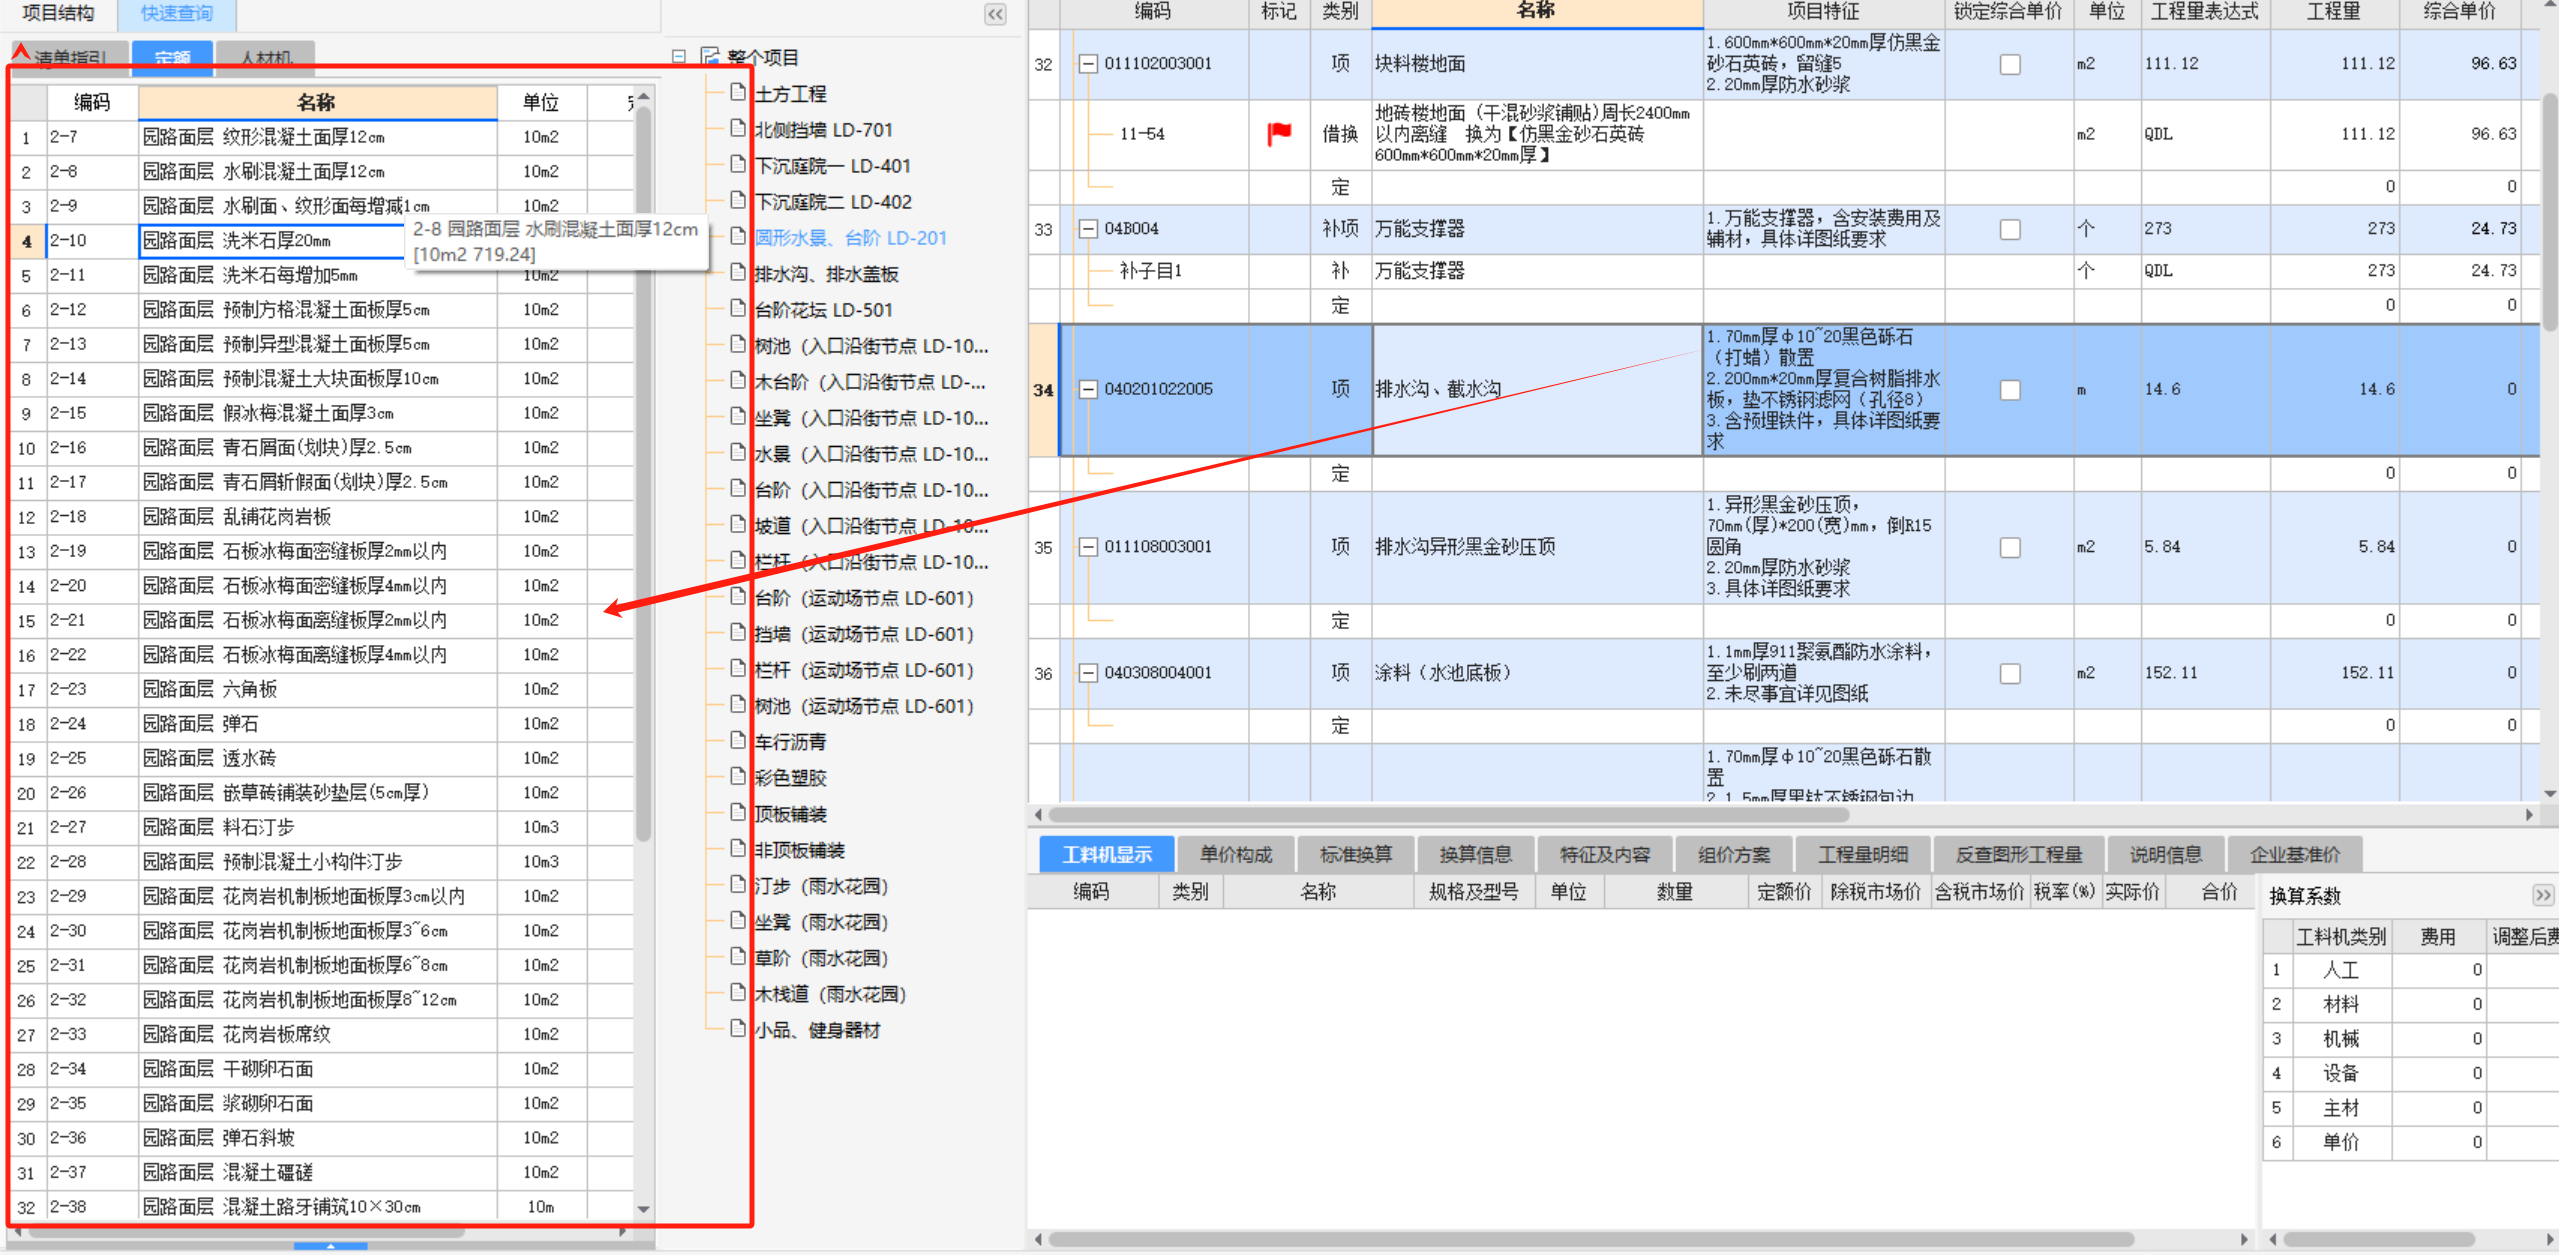Open the 项目结构 tab
Viewport: 2559px width, 1255px height.
(58, 13)
